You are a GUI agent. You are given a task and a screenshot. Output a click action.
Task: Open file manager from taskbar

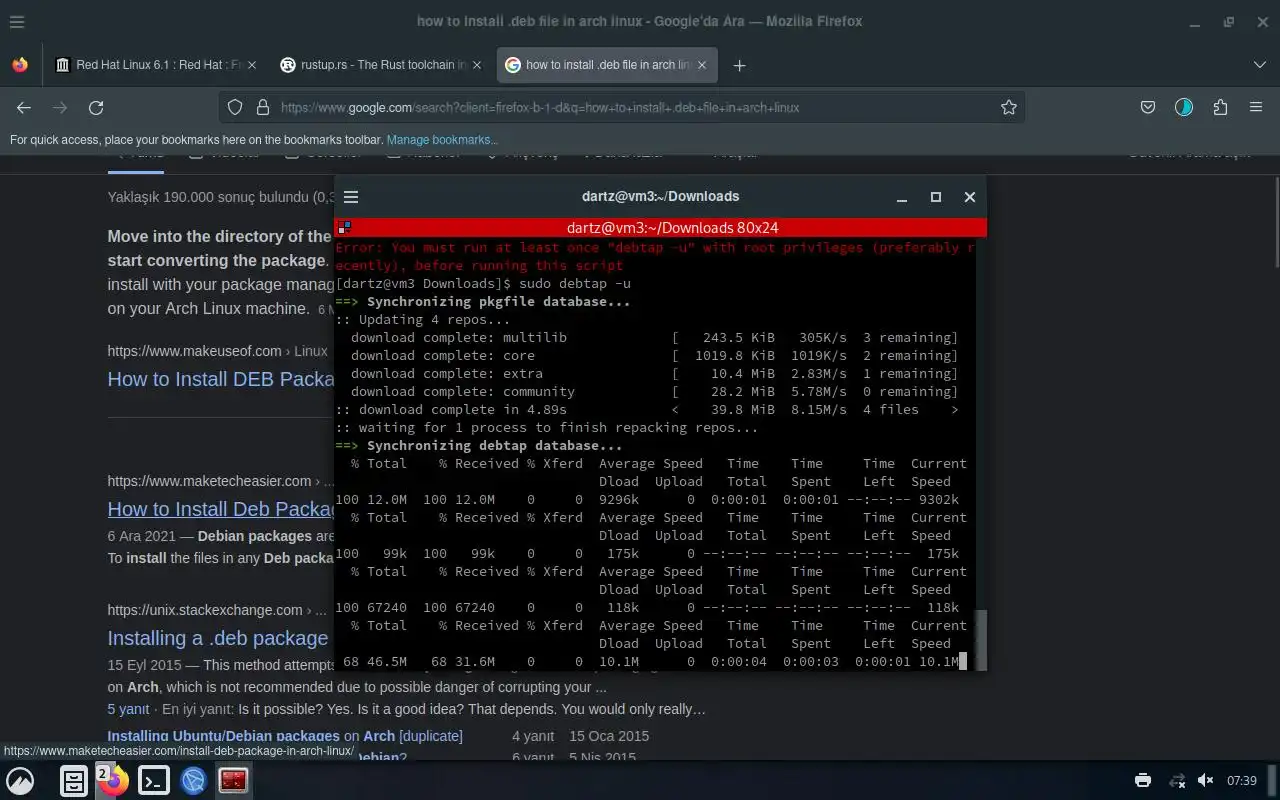point(74,781)
